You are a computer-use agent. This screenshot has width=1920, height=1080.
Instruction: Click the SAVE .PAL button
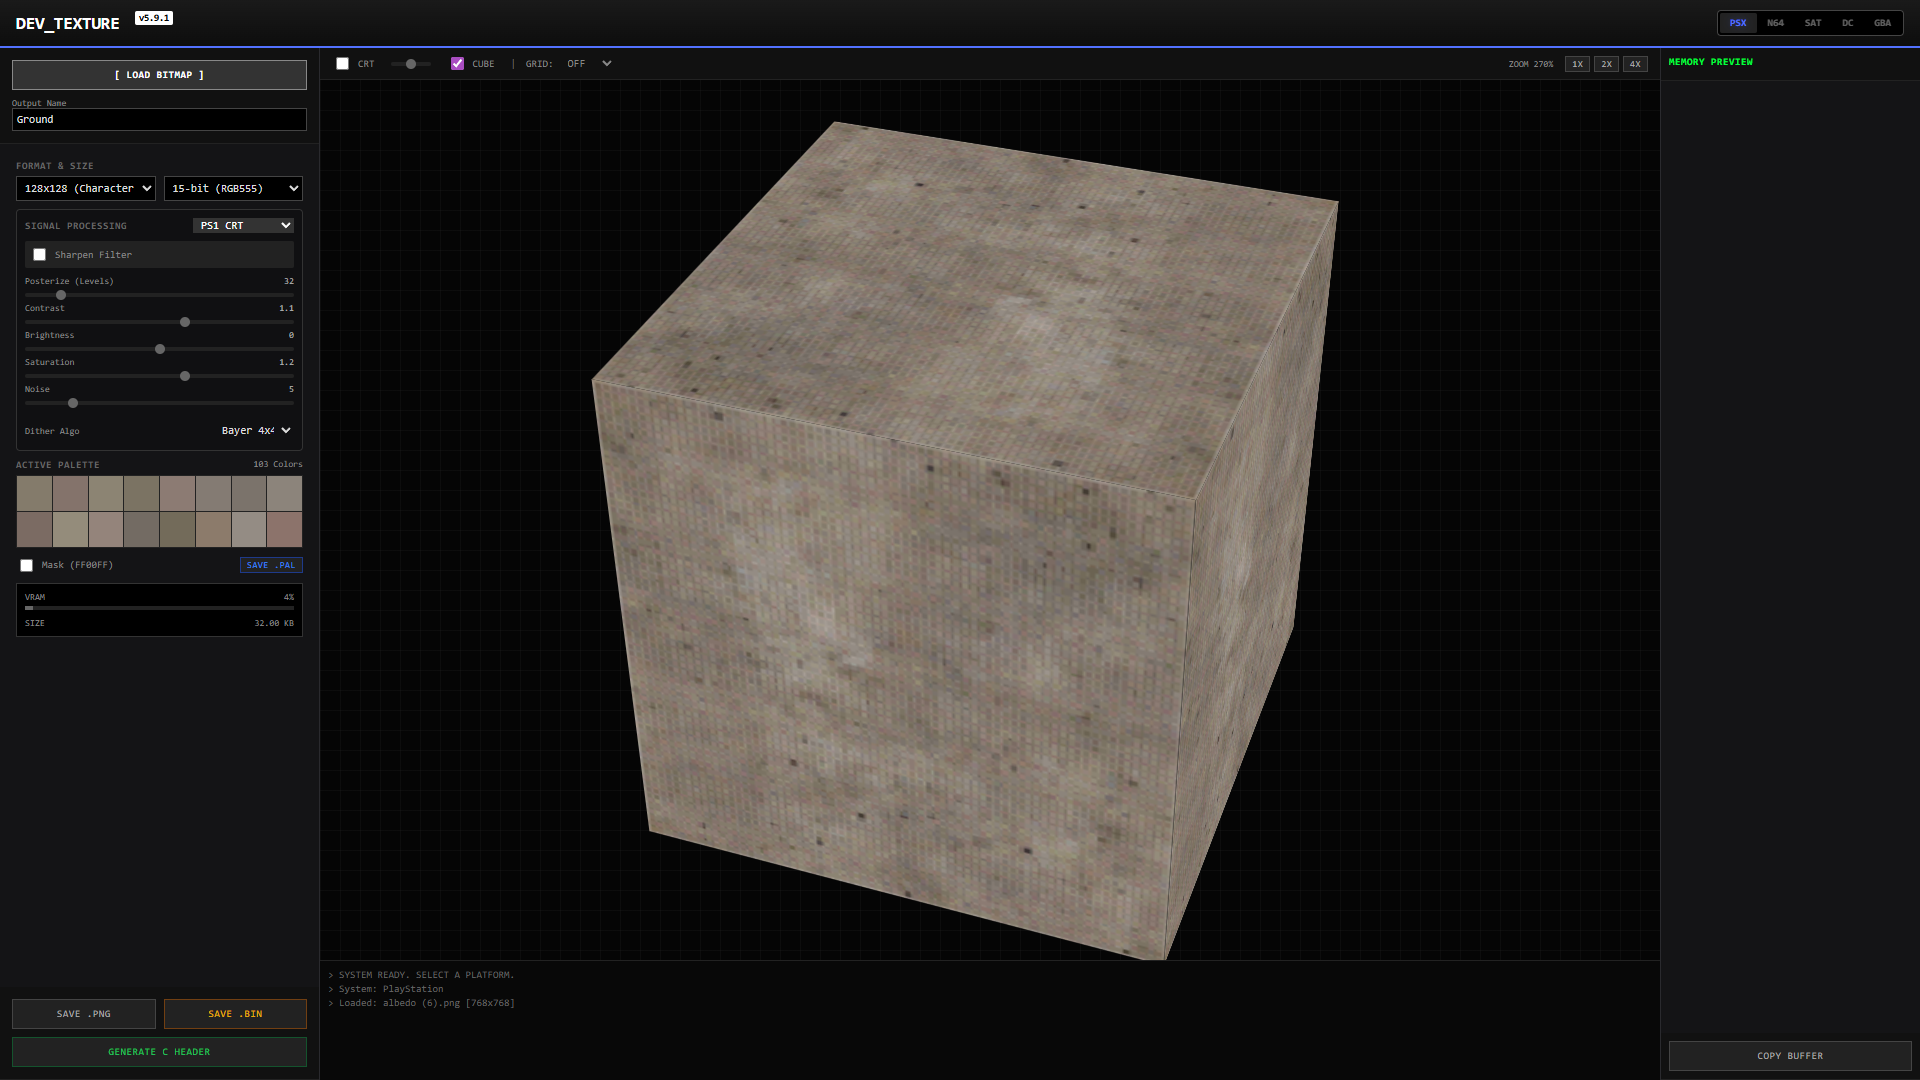[x=271, y=566]
